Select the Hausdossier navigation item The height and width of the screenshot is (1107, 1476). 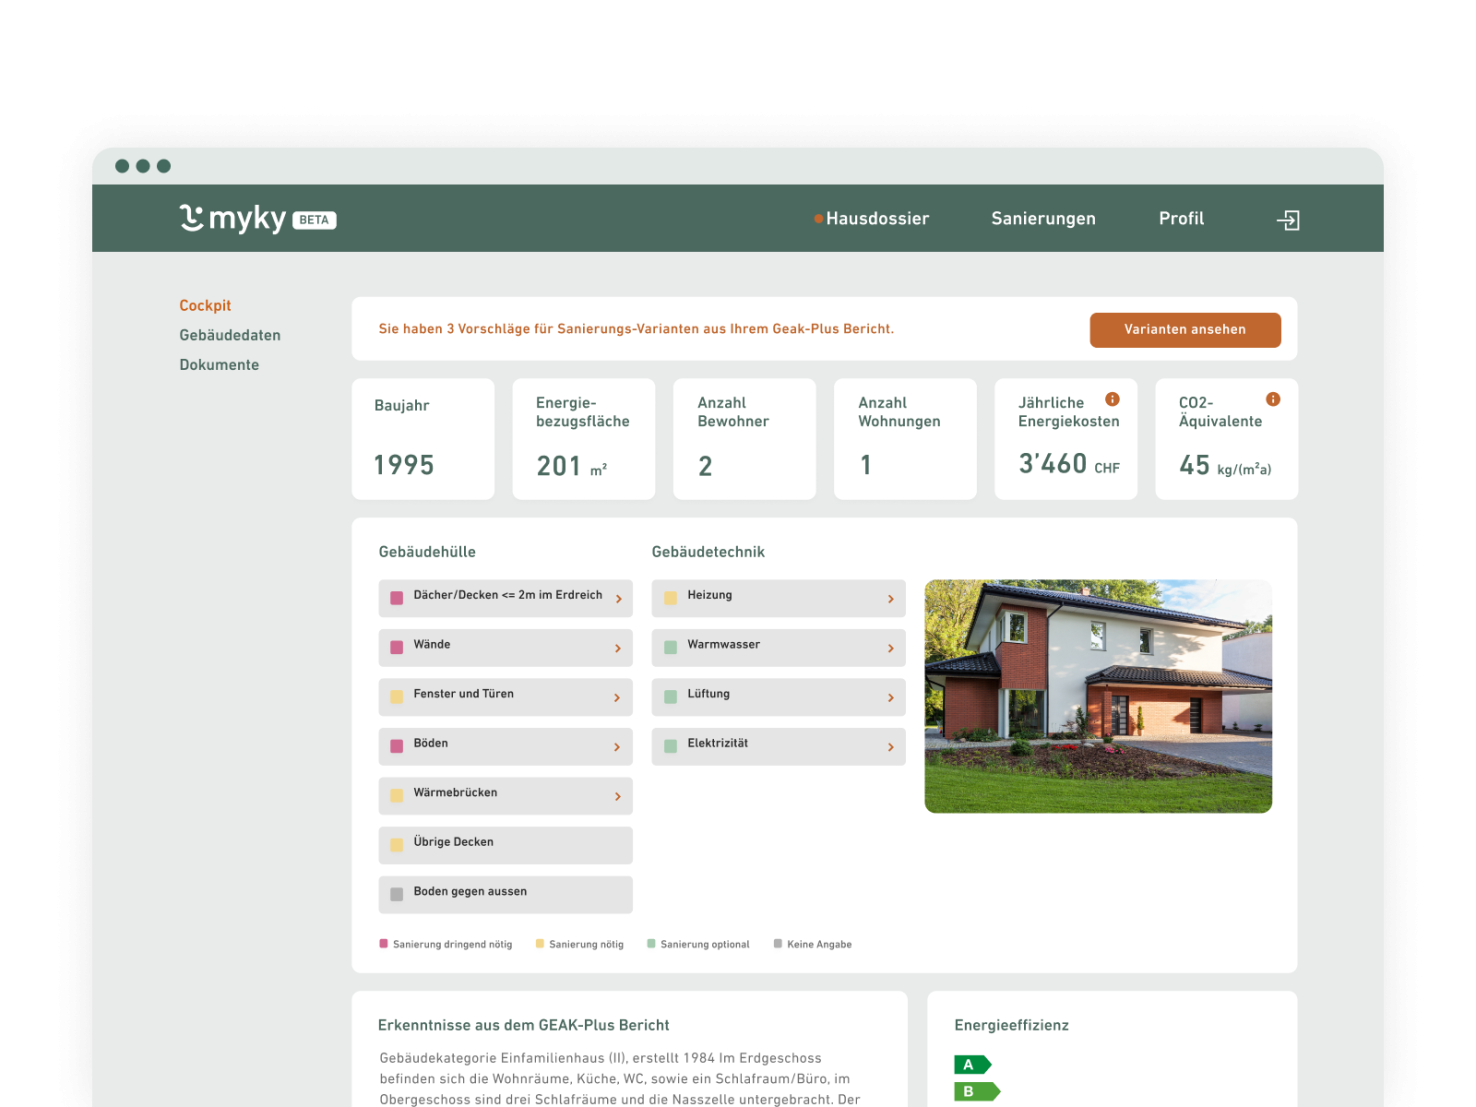[876, 218]
